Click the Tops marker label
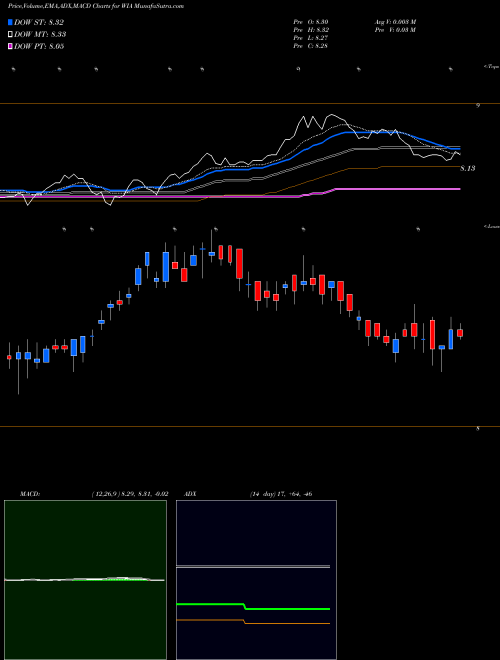 pos(492,66)
